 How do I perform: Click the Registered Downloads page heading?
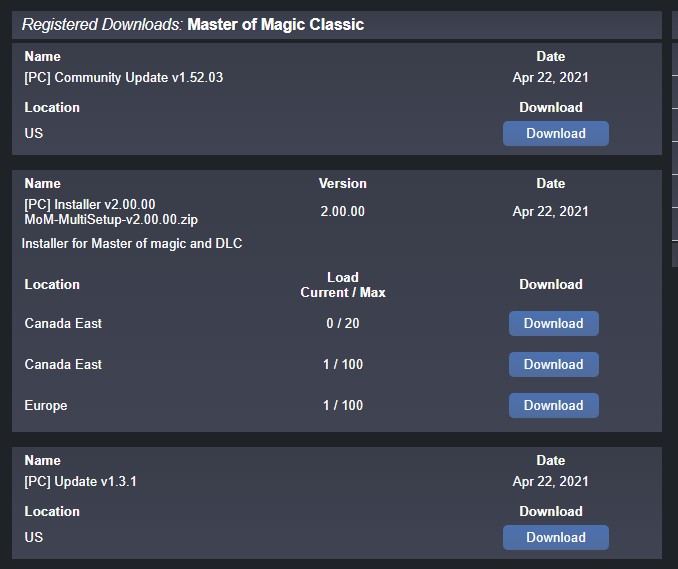coord(193,24)
